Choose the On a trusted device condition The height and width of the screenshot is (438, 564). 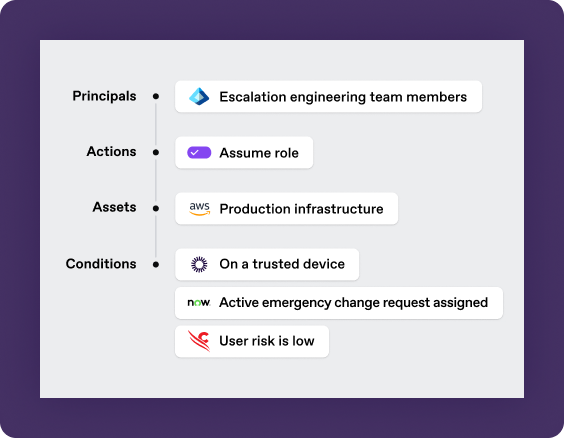pyautogui.click(x=267, y=264)
